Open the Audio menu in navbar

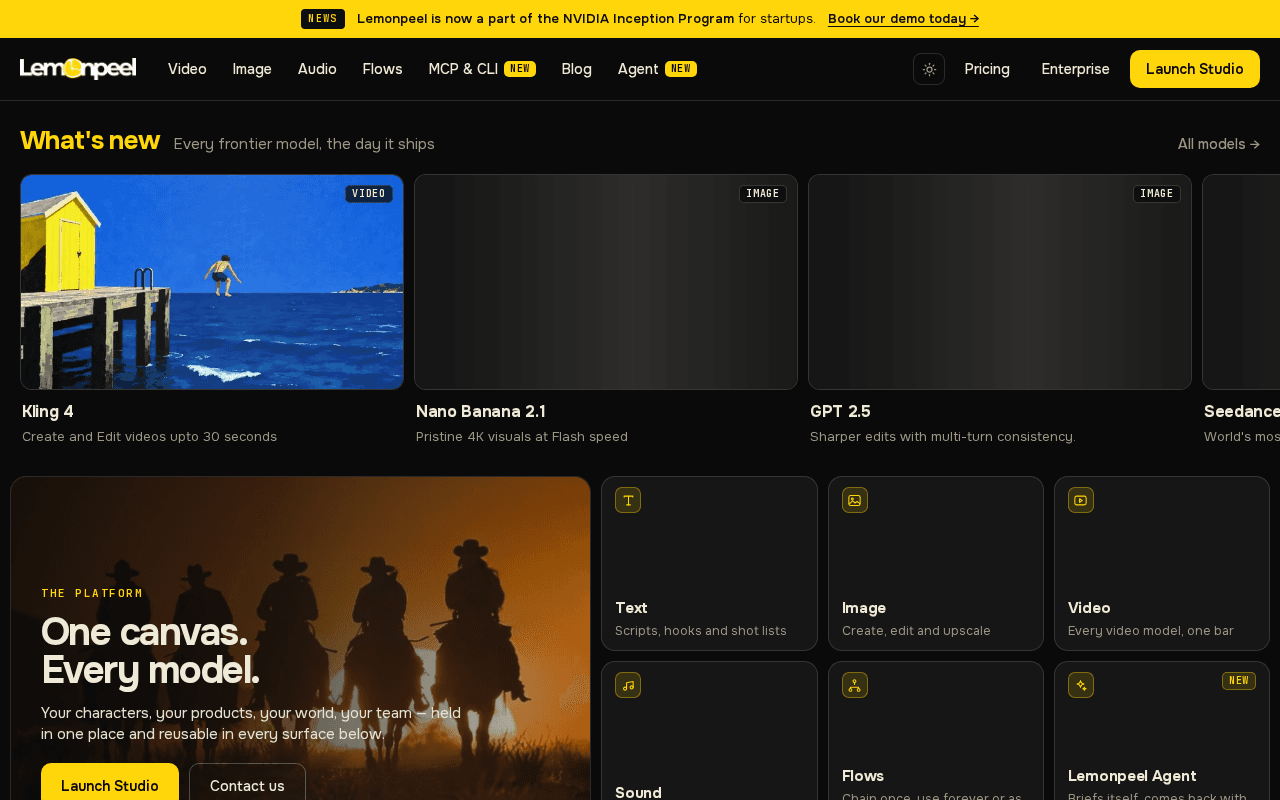pos(317,69)
